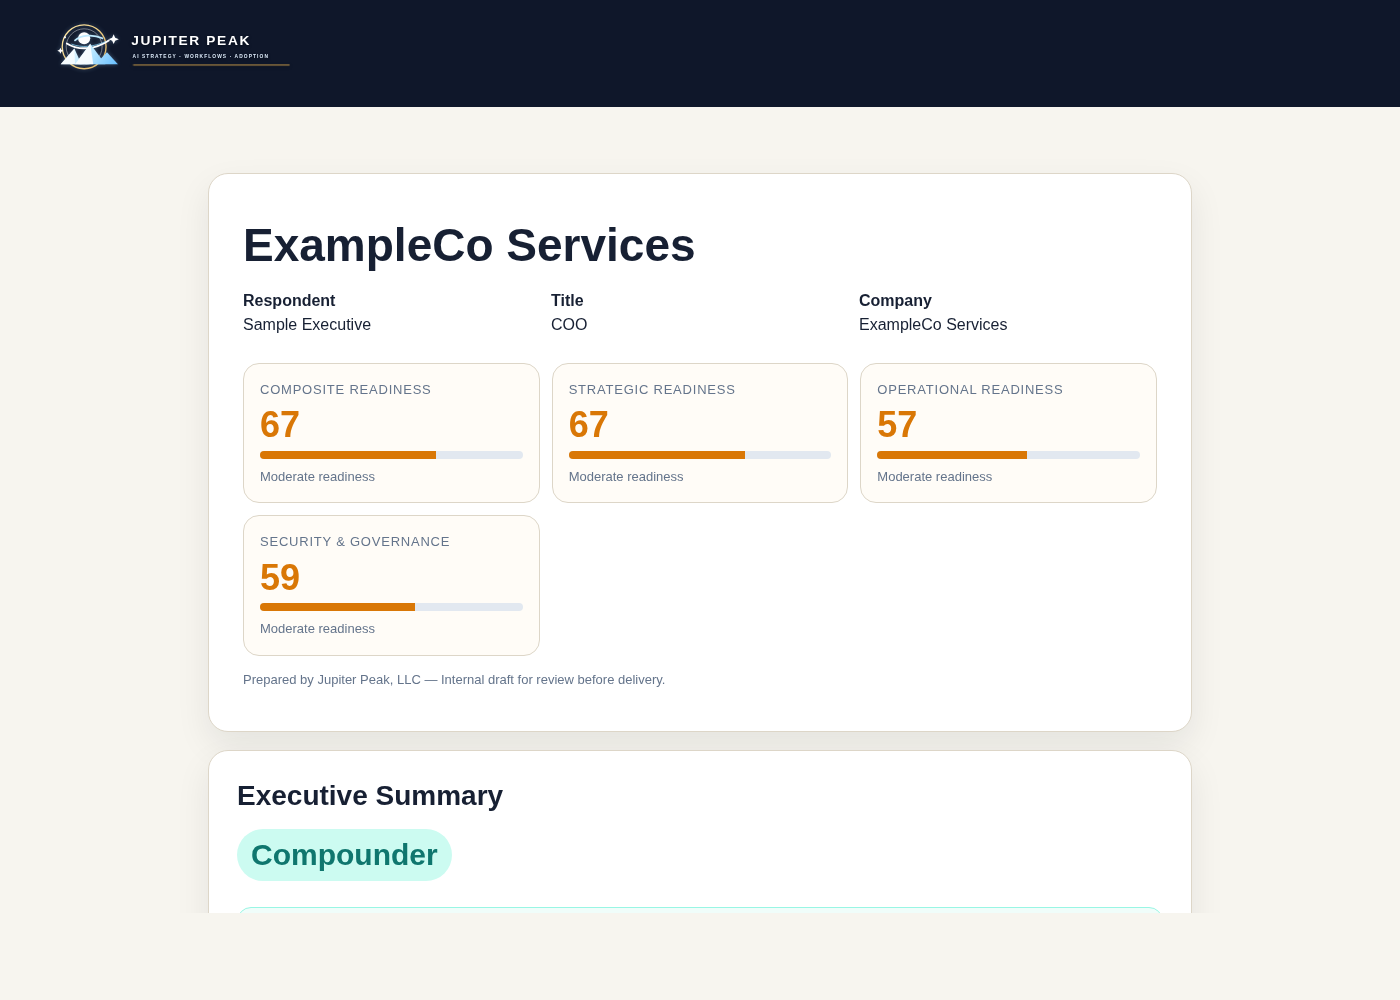Click the COO title value
1400x1000 pixels.
pos(569,324)
